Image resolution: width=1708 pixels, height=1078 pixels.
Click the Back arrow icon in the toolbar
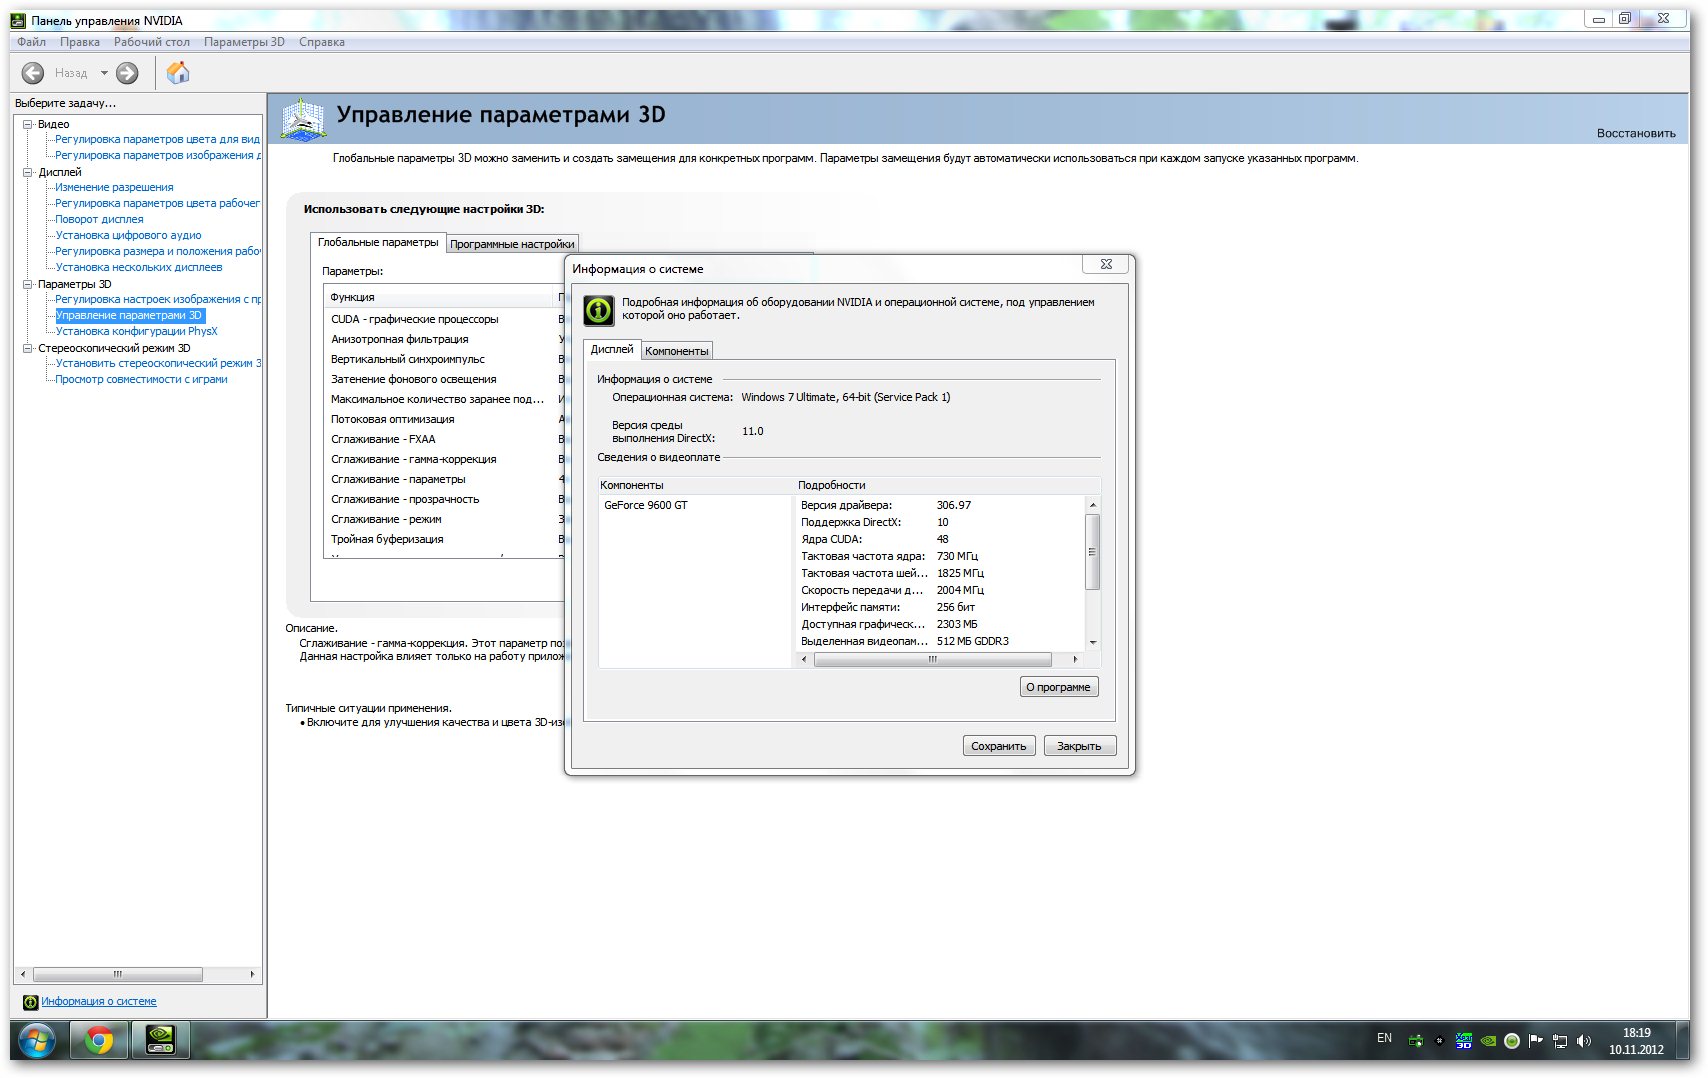[x=33, y=73]
